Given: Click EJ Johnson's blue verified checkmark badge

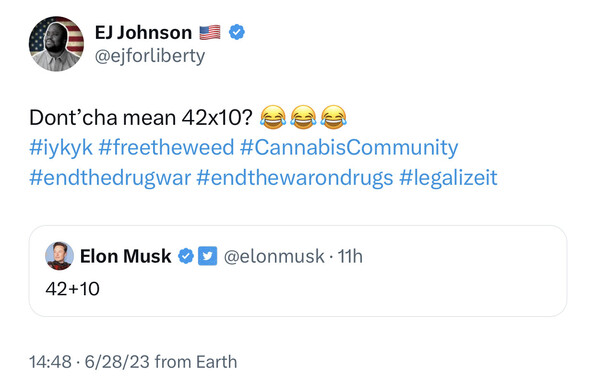Looking at the screenshot, I should coord(237,32).
